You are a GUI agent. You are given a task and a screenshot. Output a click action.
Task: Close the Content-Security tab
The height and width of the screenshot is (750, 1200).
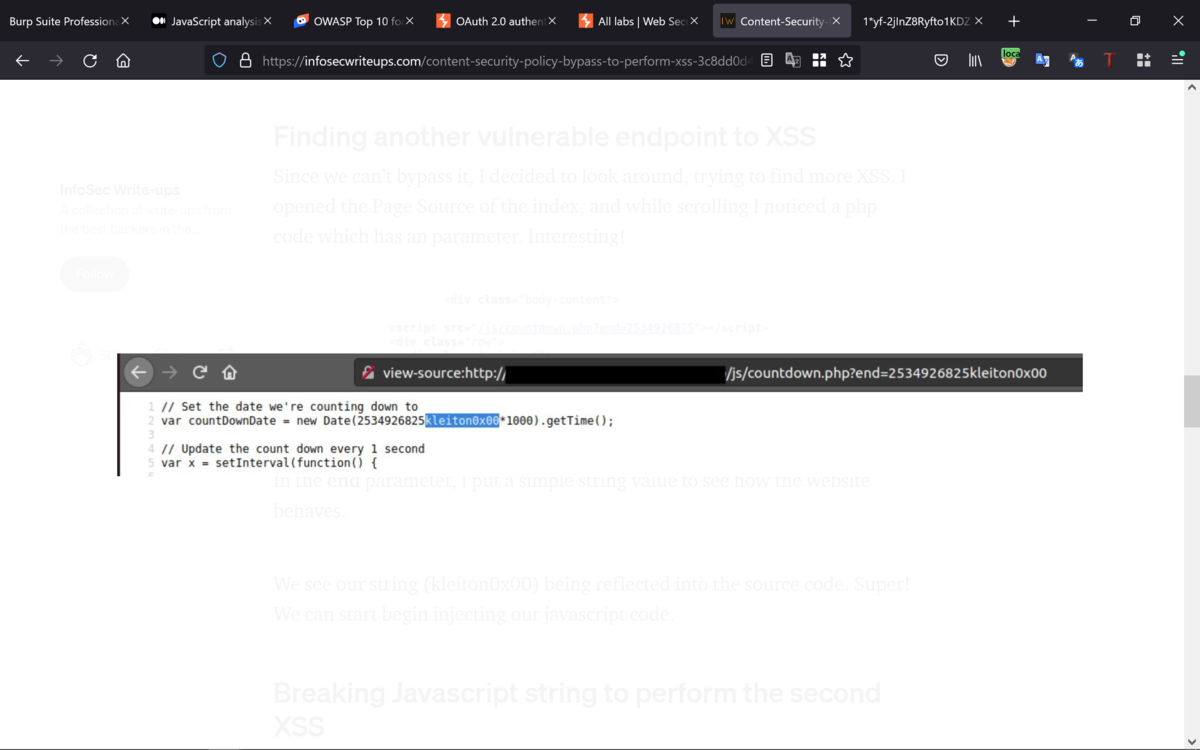tap(837, 21)
